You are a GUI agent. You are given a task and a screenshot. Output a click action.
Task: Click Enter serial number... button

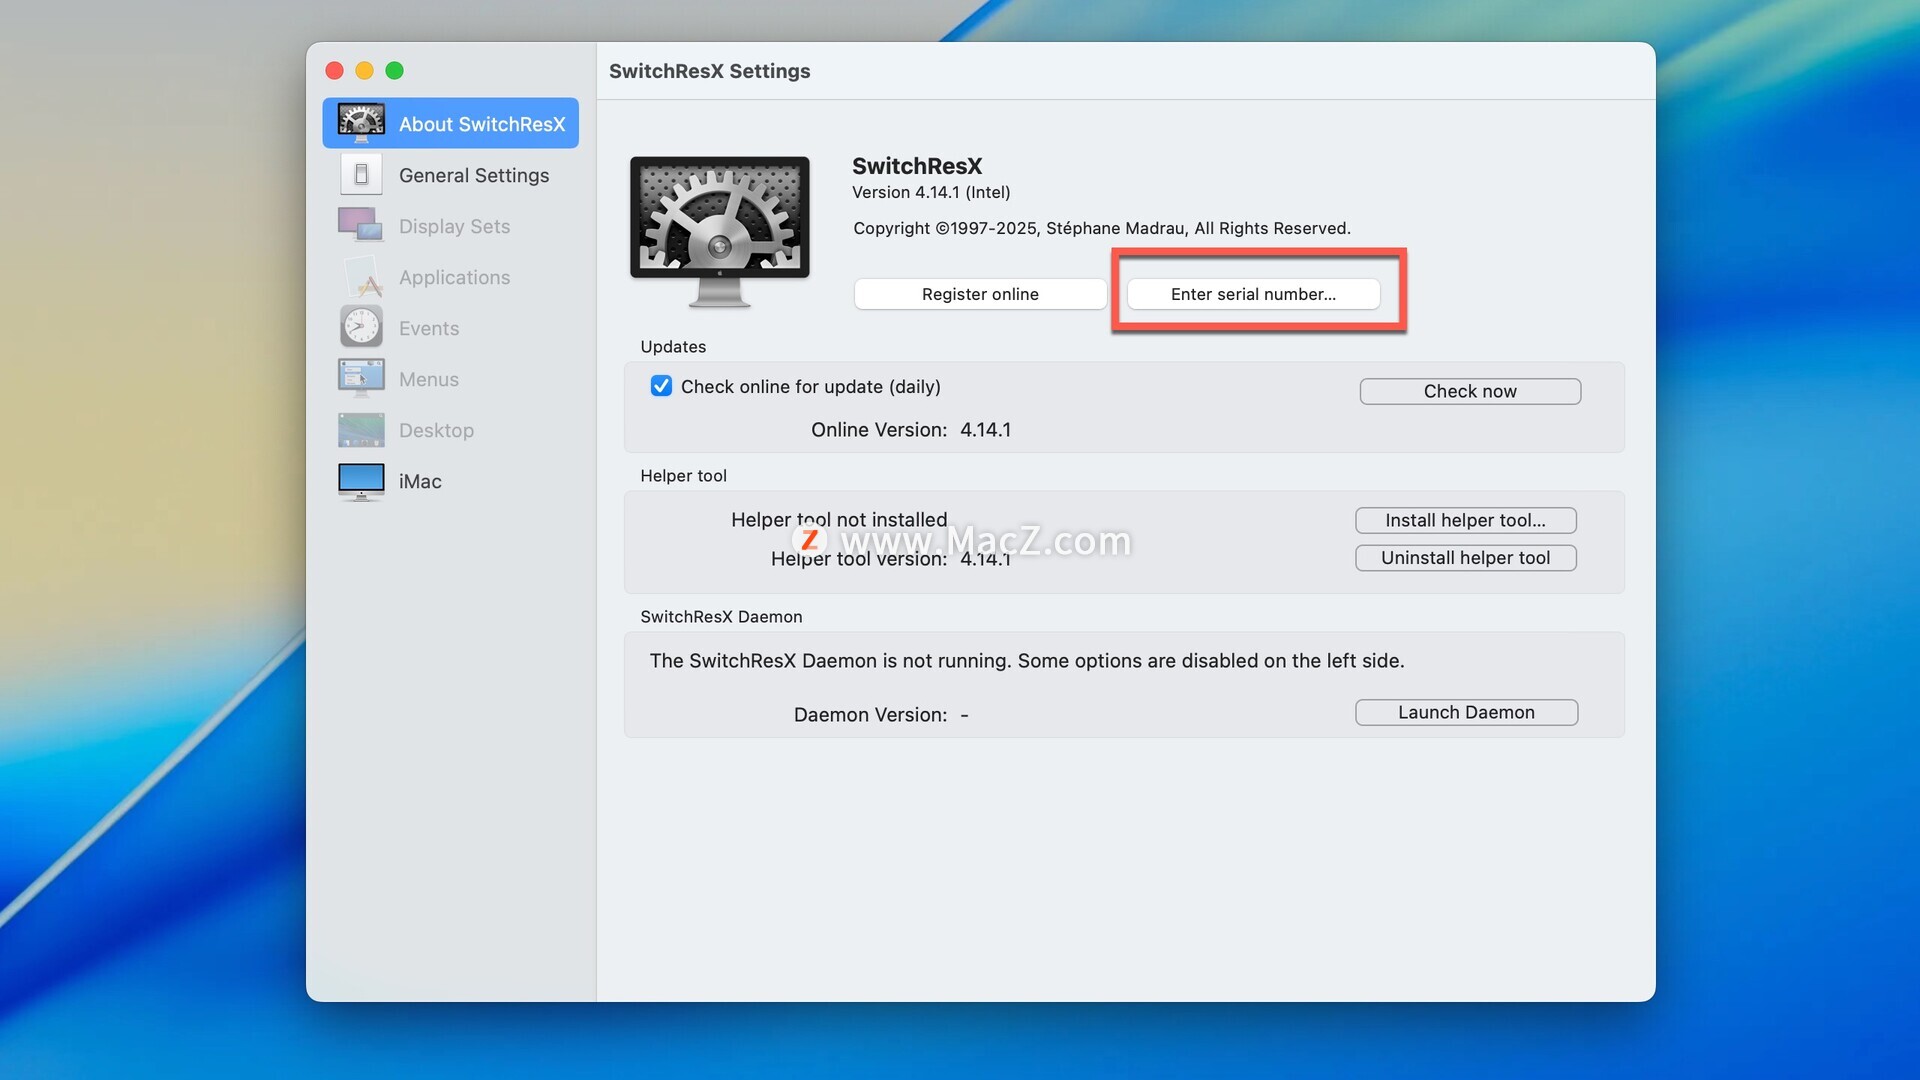pos(1253,294)
